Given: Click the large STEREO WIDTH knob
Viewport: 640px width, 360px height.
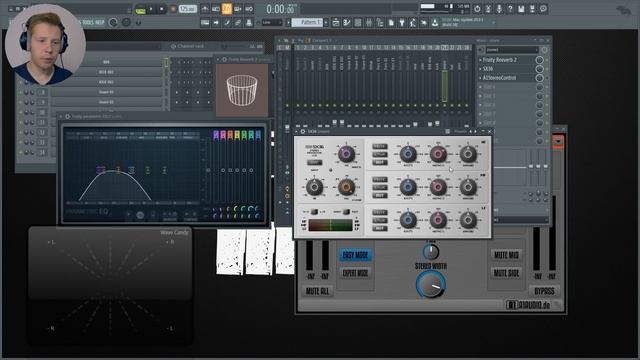Looking at the screenshot, I should (x=431, y=284).
